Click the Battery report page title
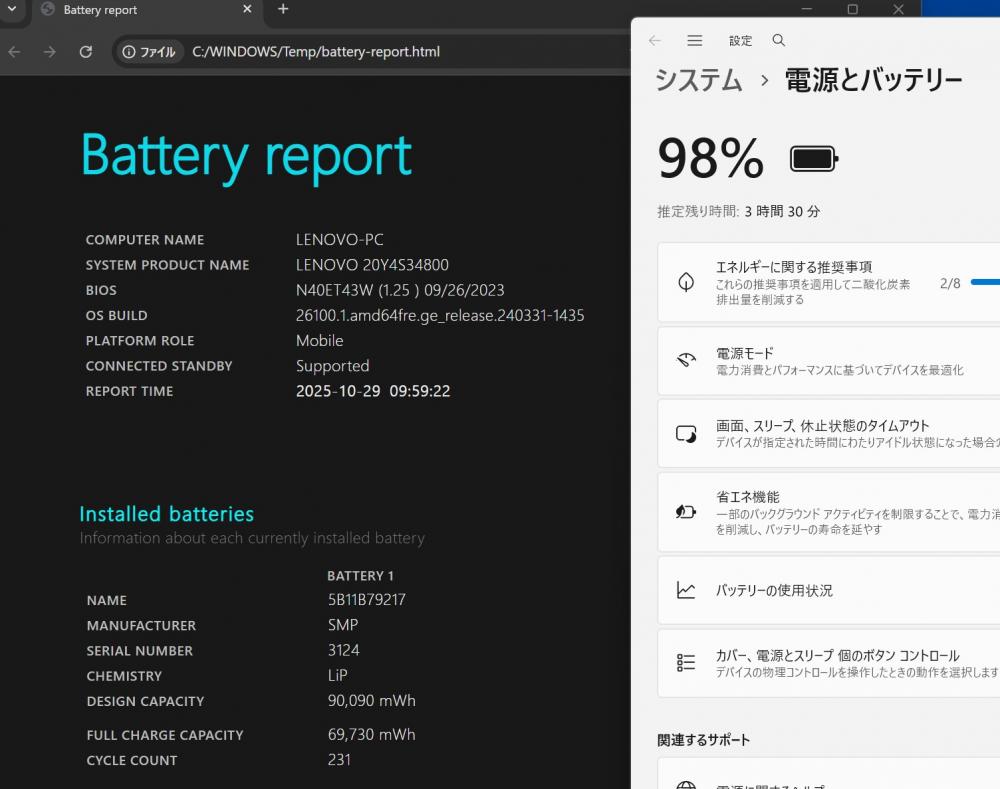 (246, 156)
